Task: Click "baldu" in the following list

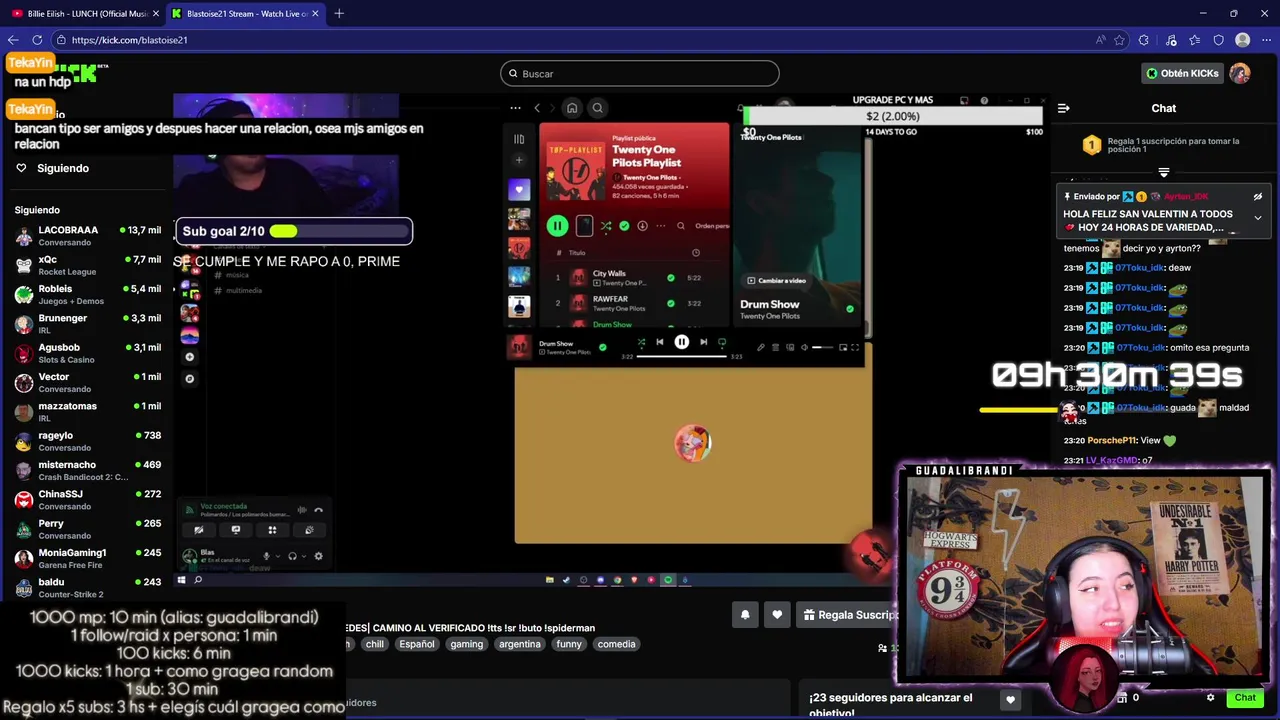Action: tap(51, 582)
